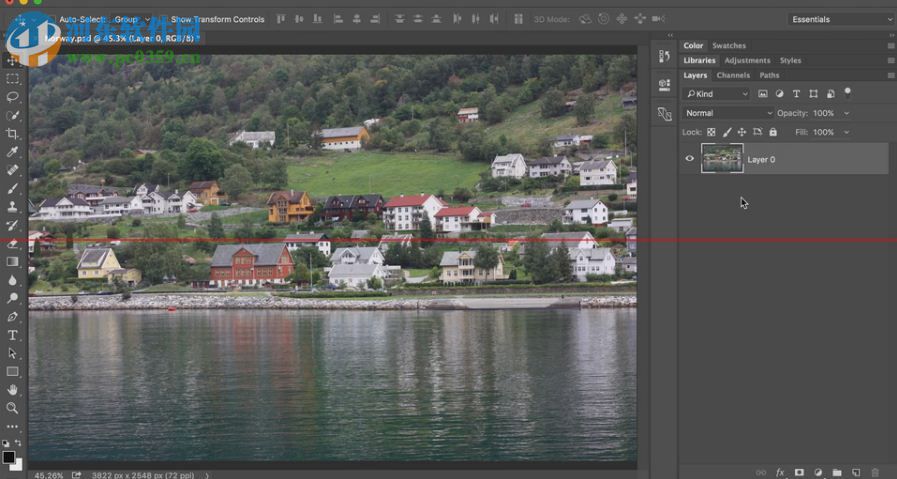Select the Quick Selection tool
897x479 pixels.
click(x=12, y=115)
